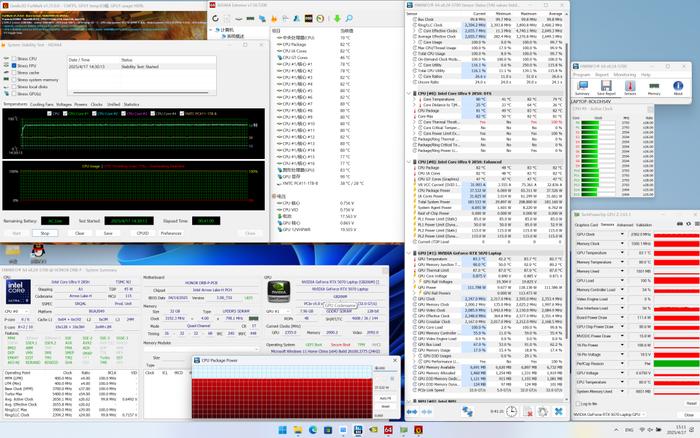Click the green PerfCap Reason bar in GPU-Z
This screenshot has width=700, height=438.
tap(676, 364)
